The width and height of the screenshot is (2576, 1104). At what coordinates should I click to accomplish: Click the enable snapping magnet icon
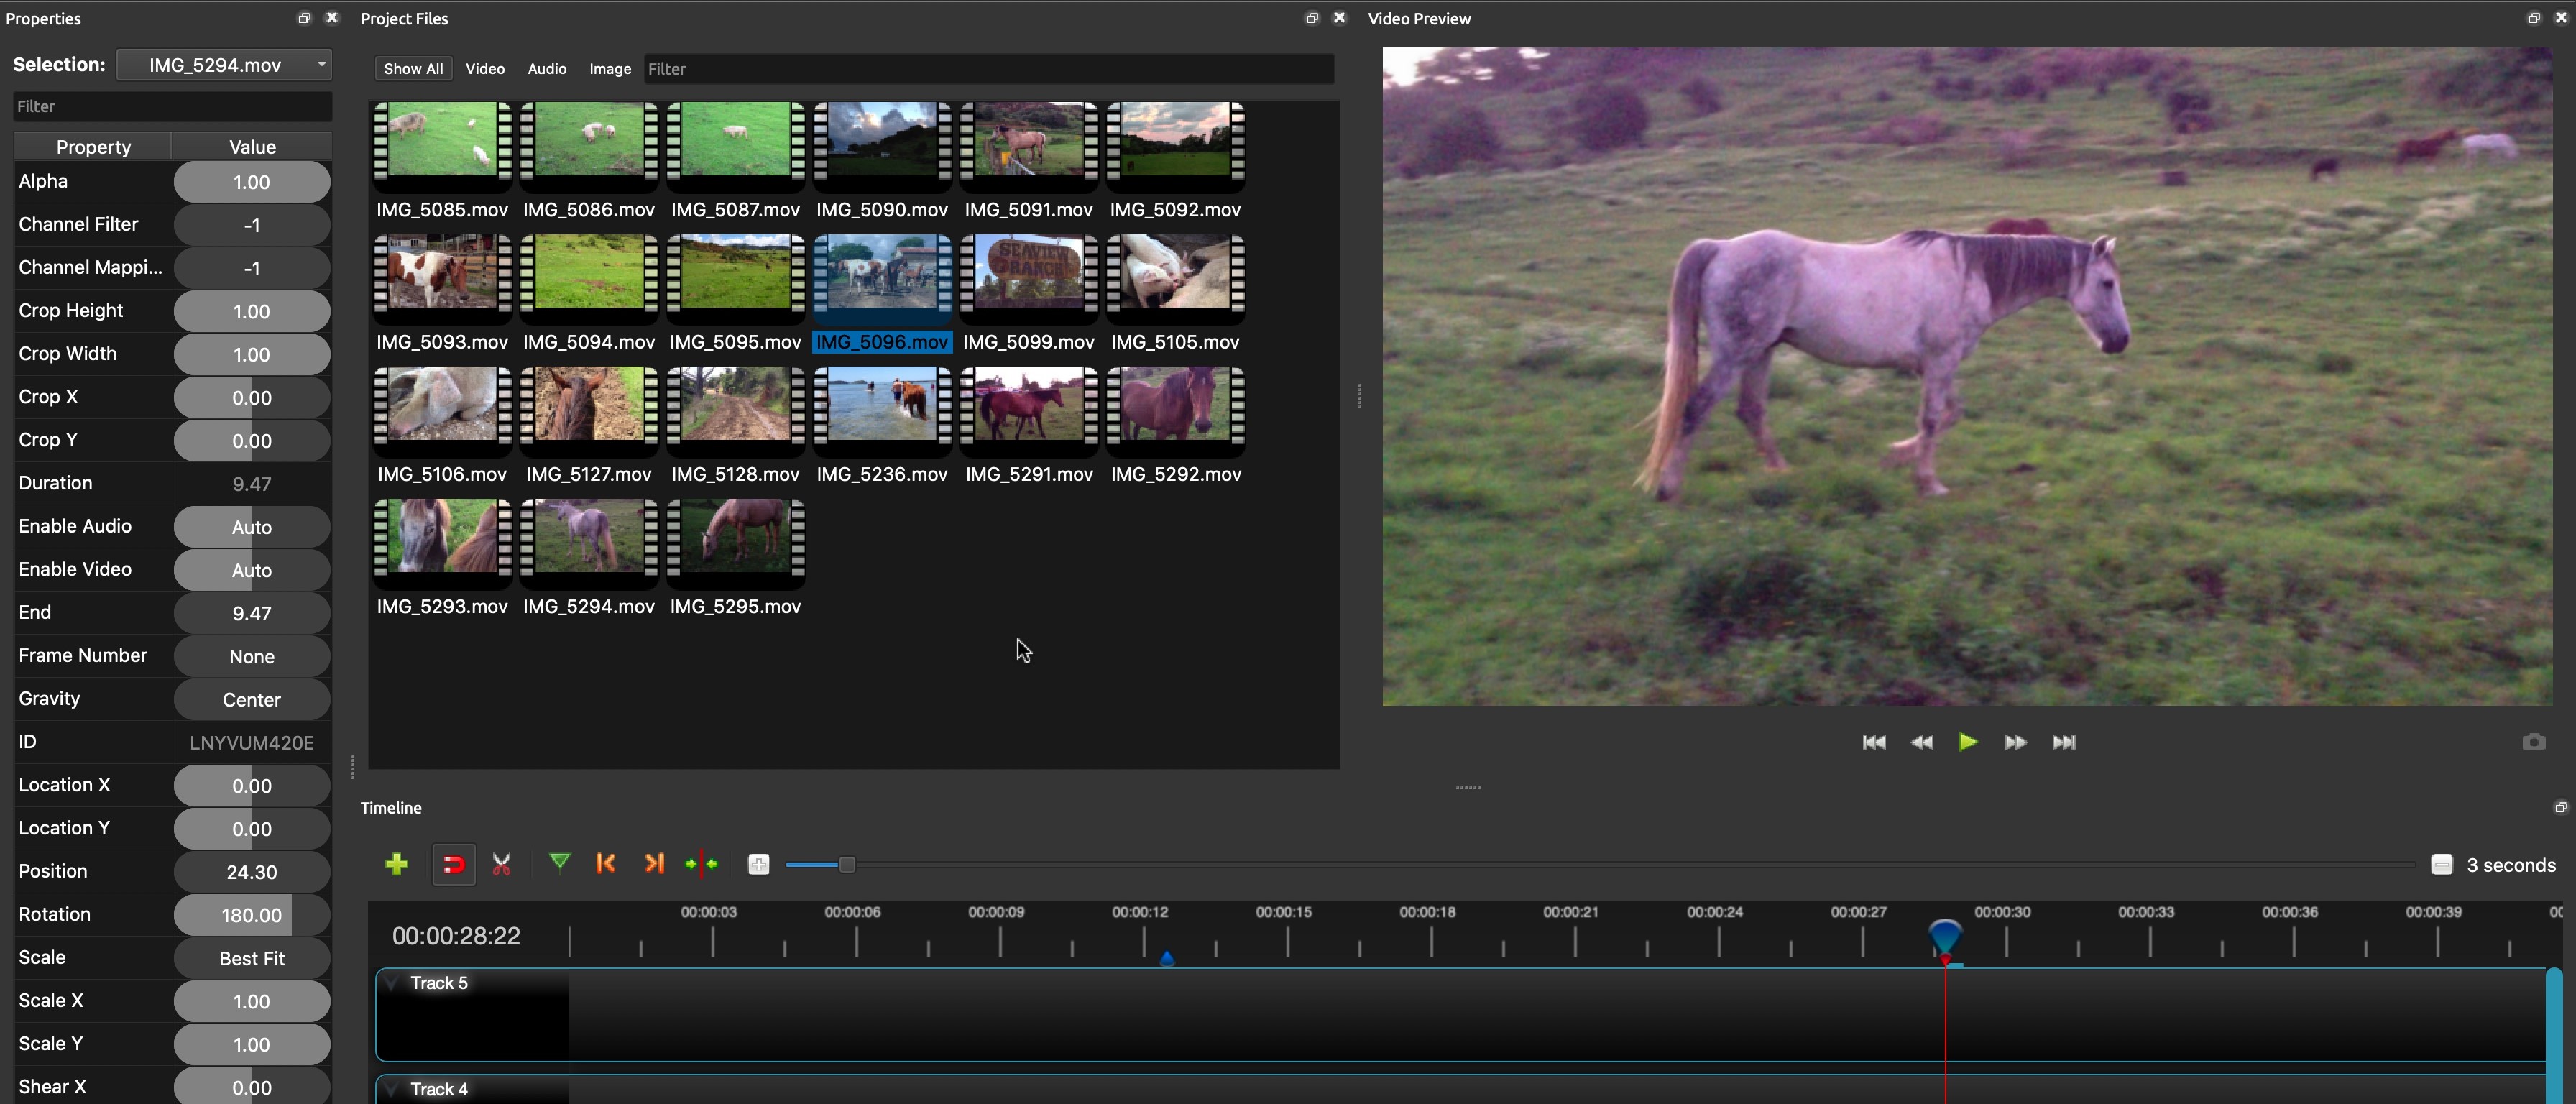tap(454, 864)
